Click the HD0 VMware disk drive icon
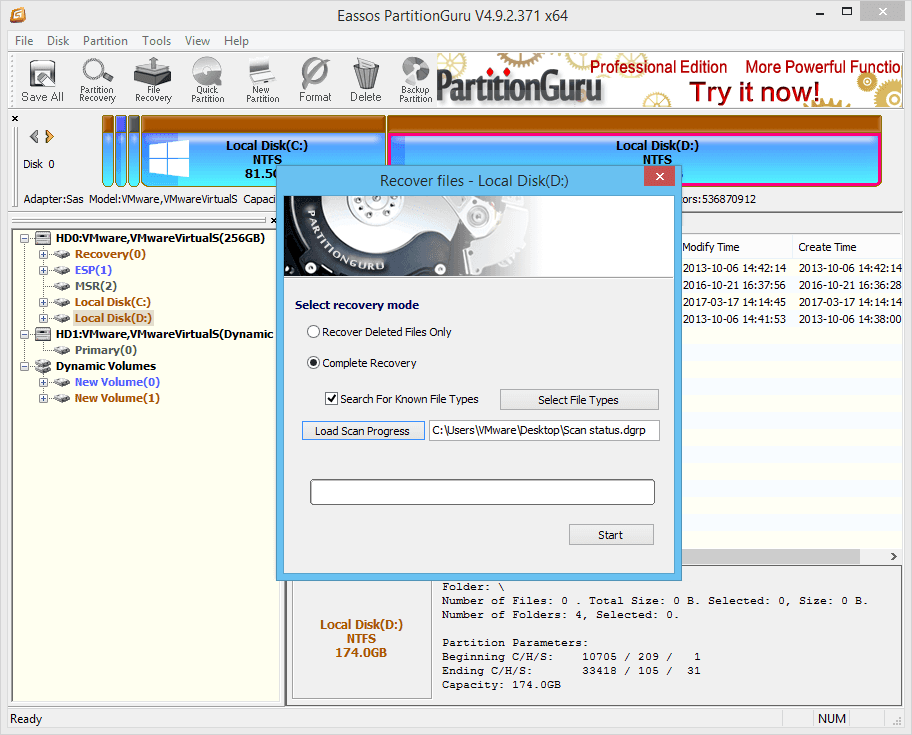This screenshot has width=912, height=735. [42, 238]
